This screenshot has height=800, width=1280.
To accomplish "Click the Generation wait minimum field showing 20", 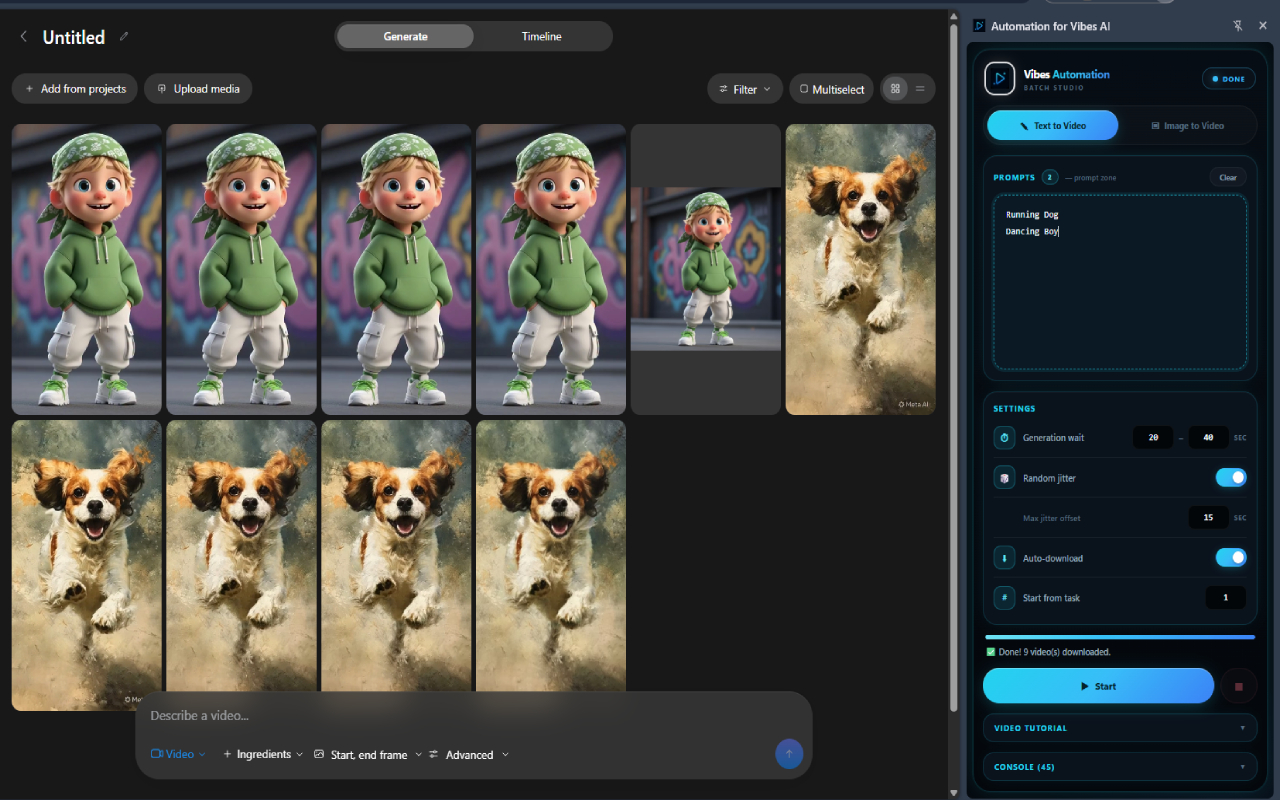I will 1153,438.
